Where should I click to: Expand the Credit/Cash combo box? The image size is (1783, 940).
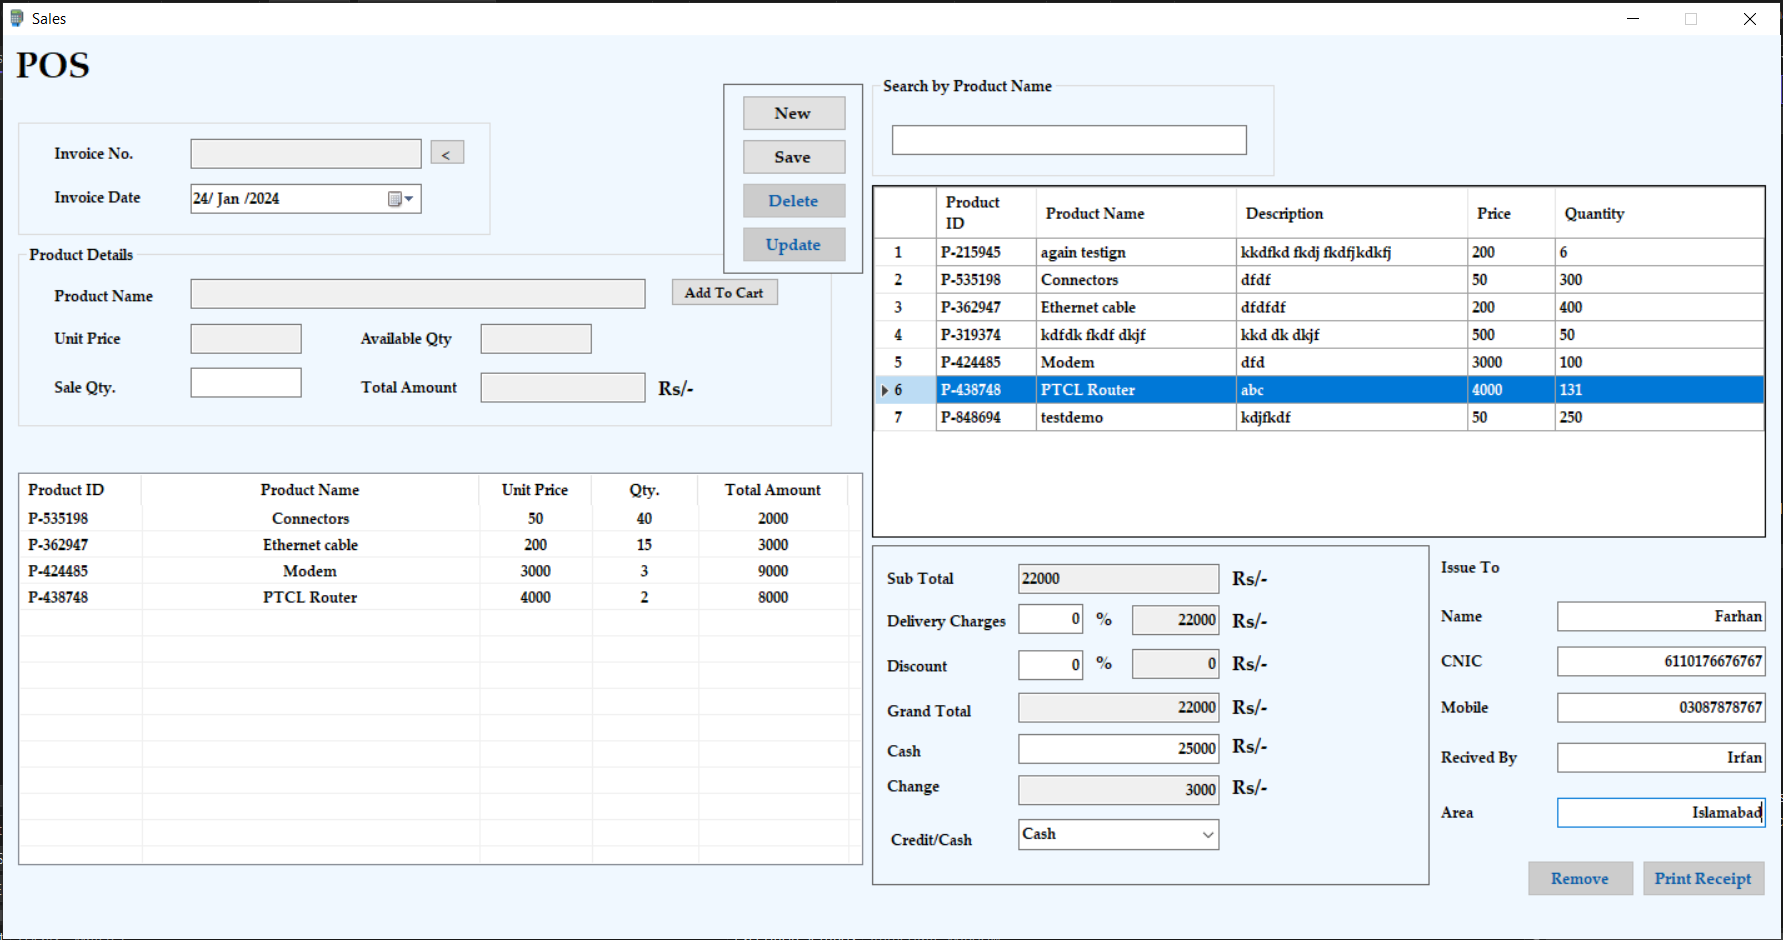(x=1207, y=835)
